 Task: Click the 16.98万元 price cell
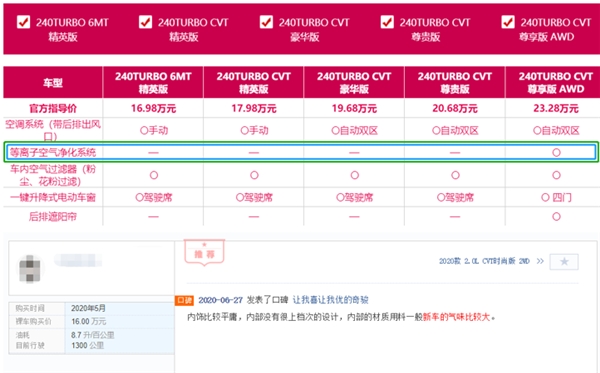point(153,109)
